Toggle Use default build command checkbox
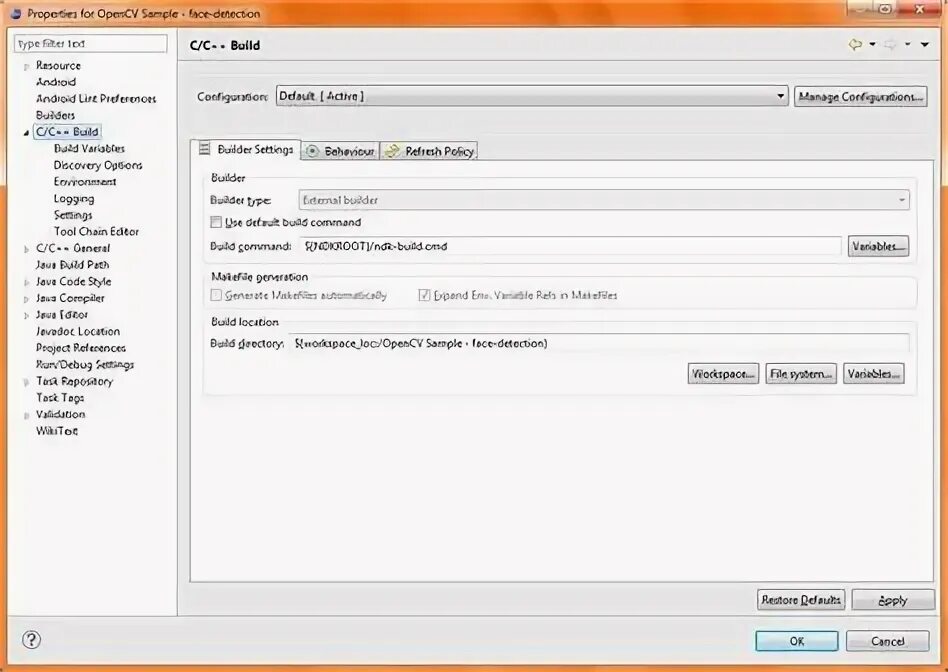The height and width of the screenshot is (672, 948). (x=216, y=222)
